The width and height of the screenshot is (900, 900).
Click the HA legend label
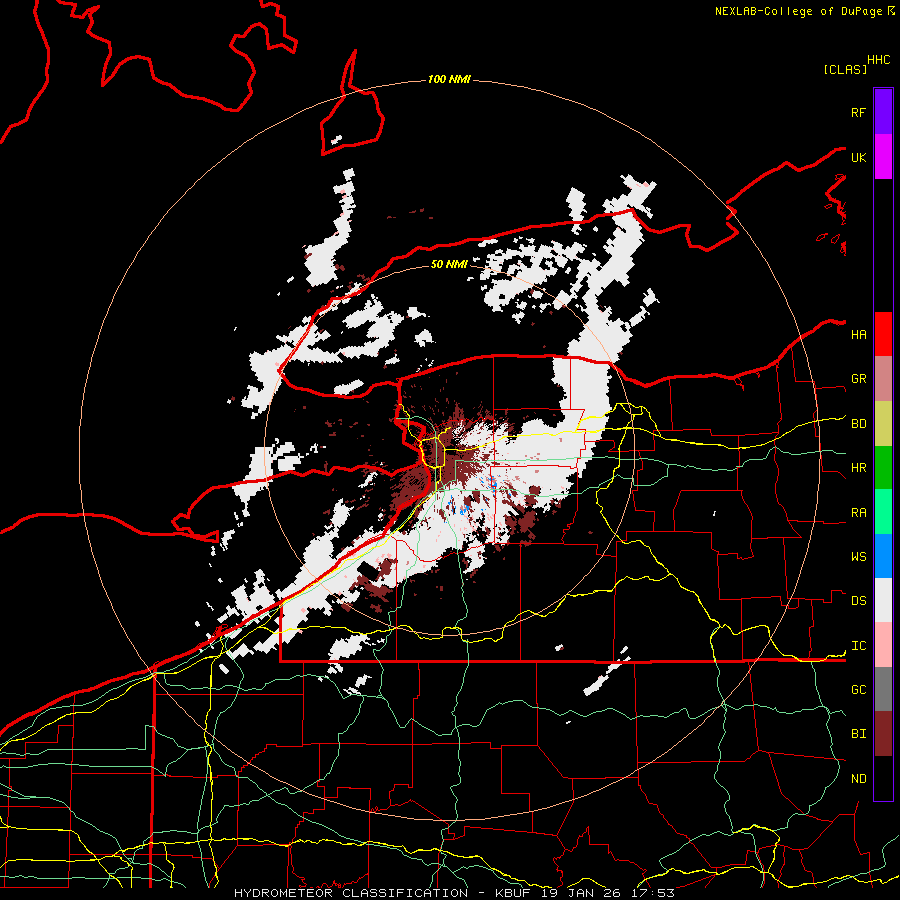point(858,335)
